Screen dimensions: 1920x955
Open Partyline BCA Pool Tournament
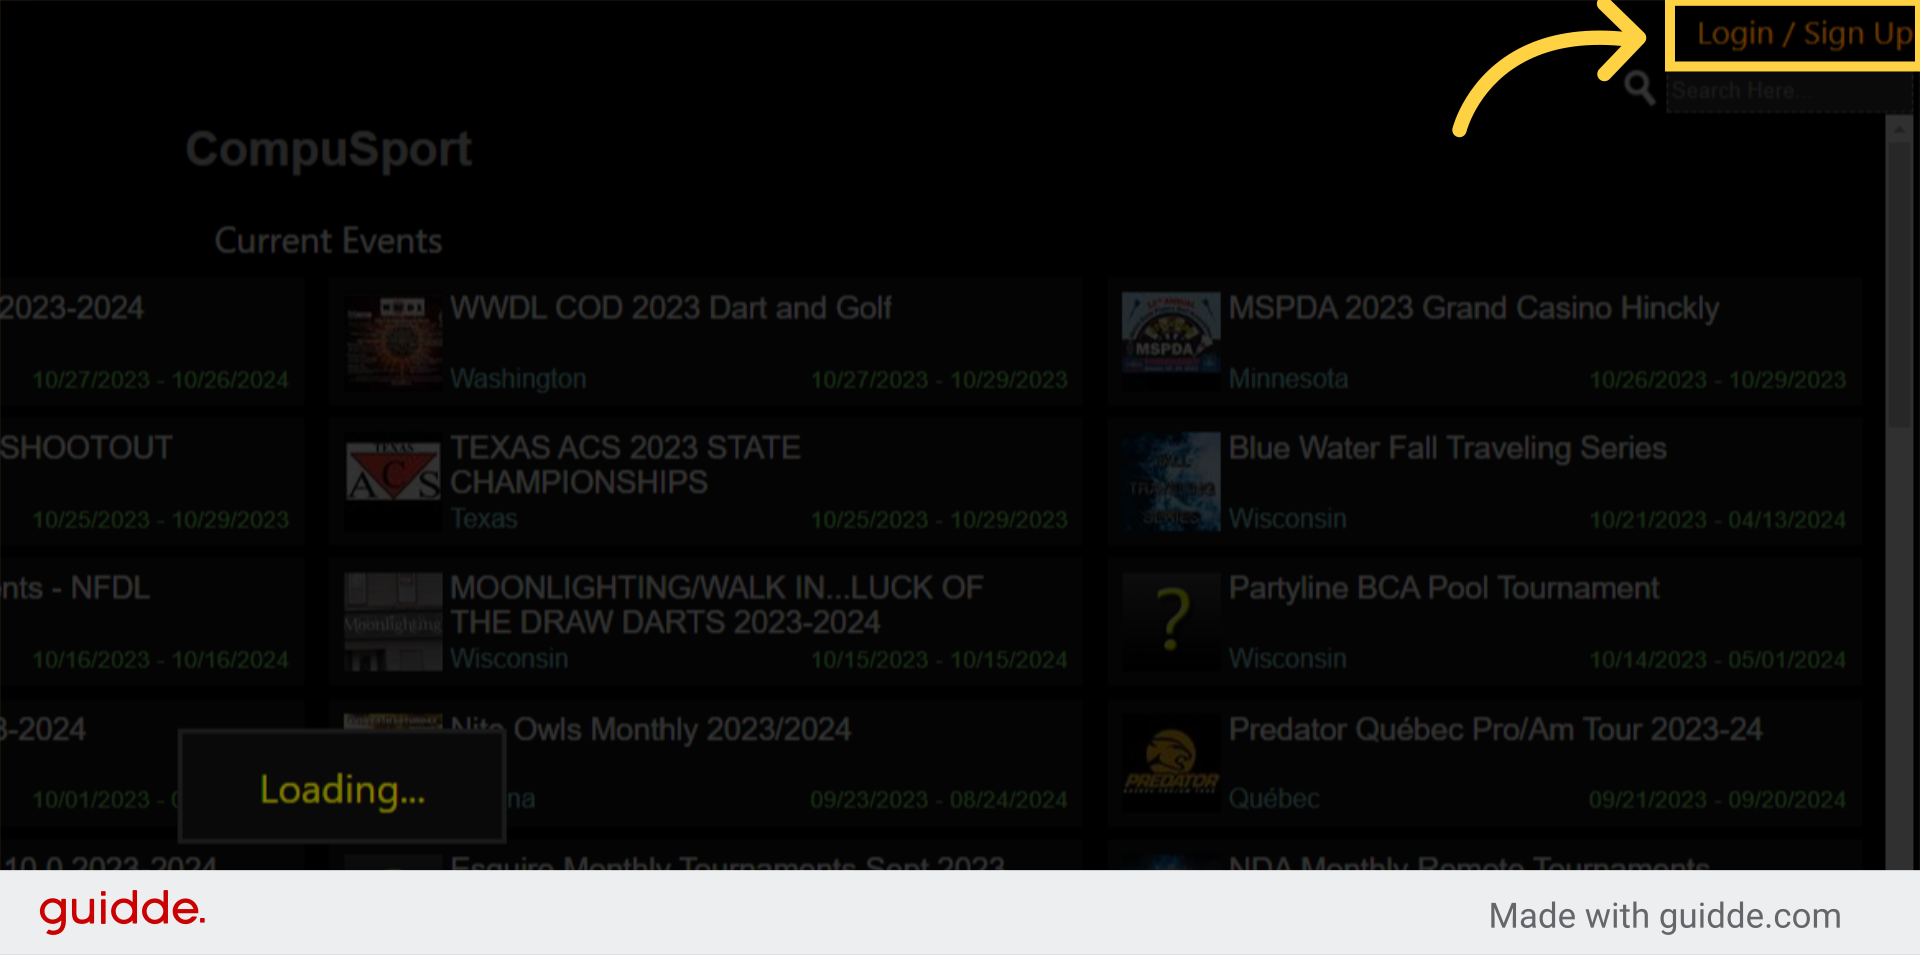[1443, 588]
